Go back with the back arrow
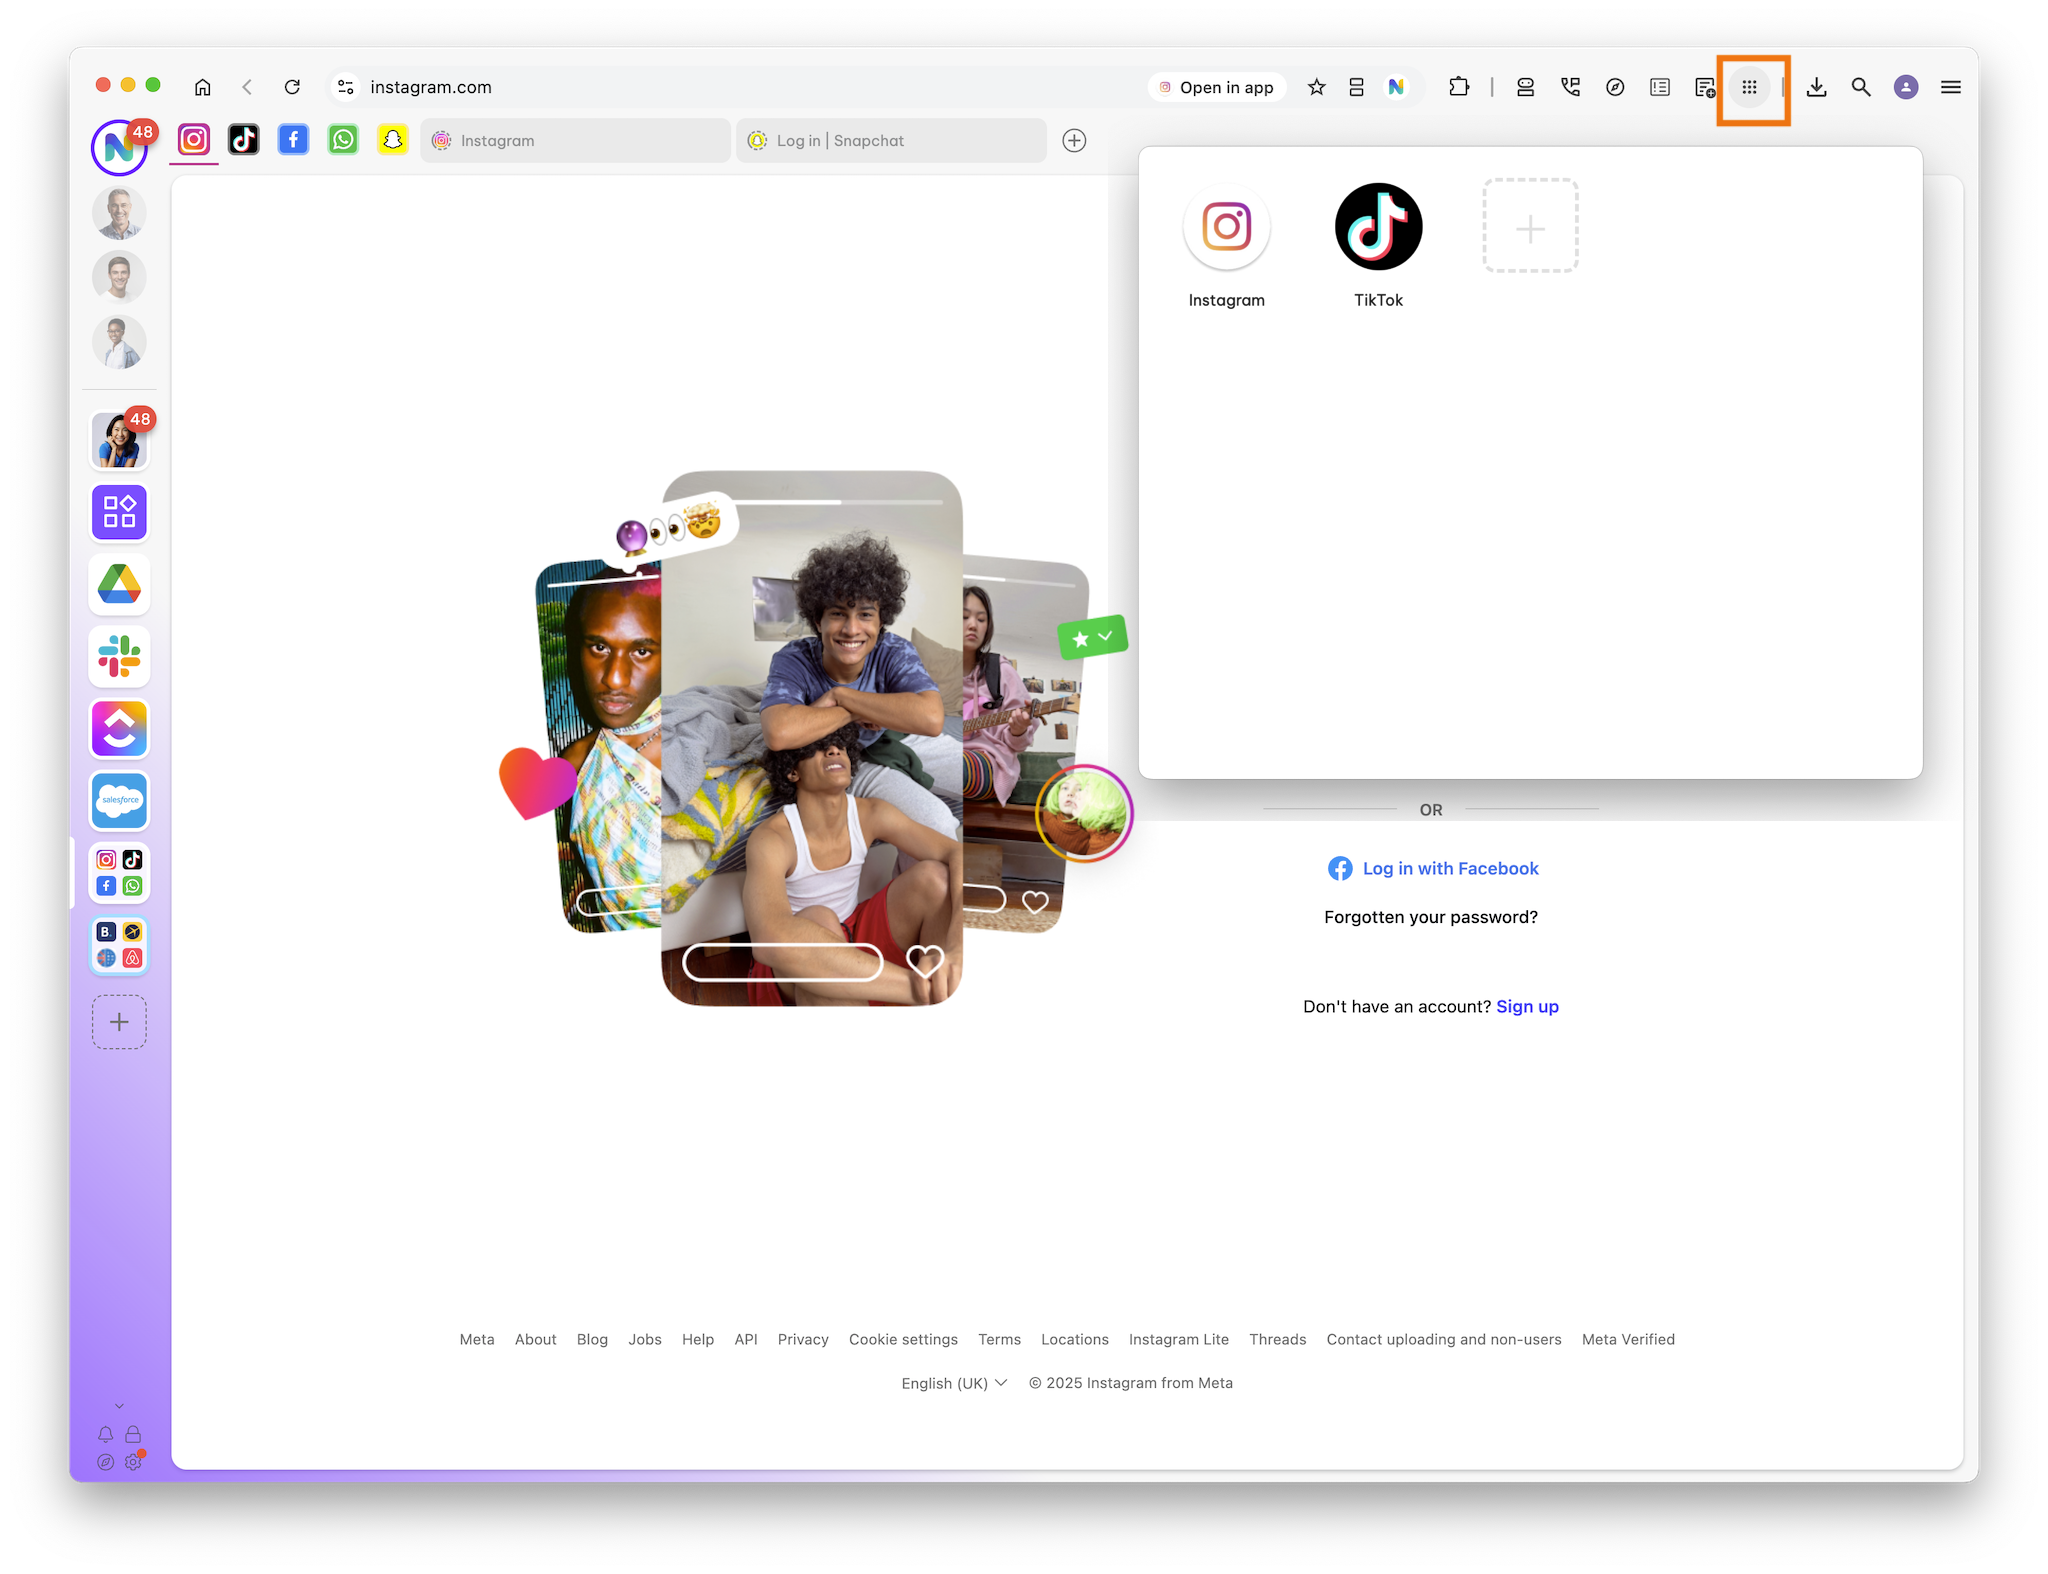This screenshot has width=2048, height=1574. tap(247, 87)
